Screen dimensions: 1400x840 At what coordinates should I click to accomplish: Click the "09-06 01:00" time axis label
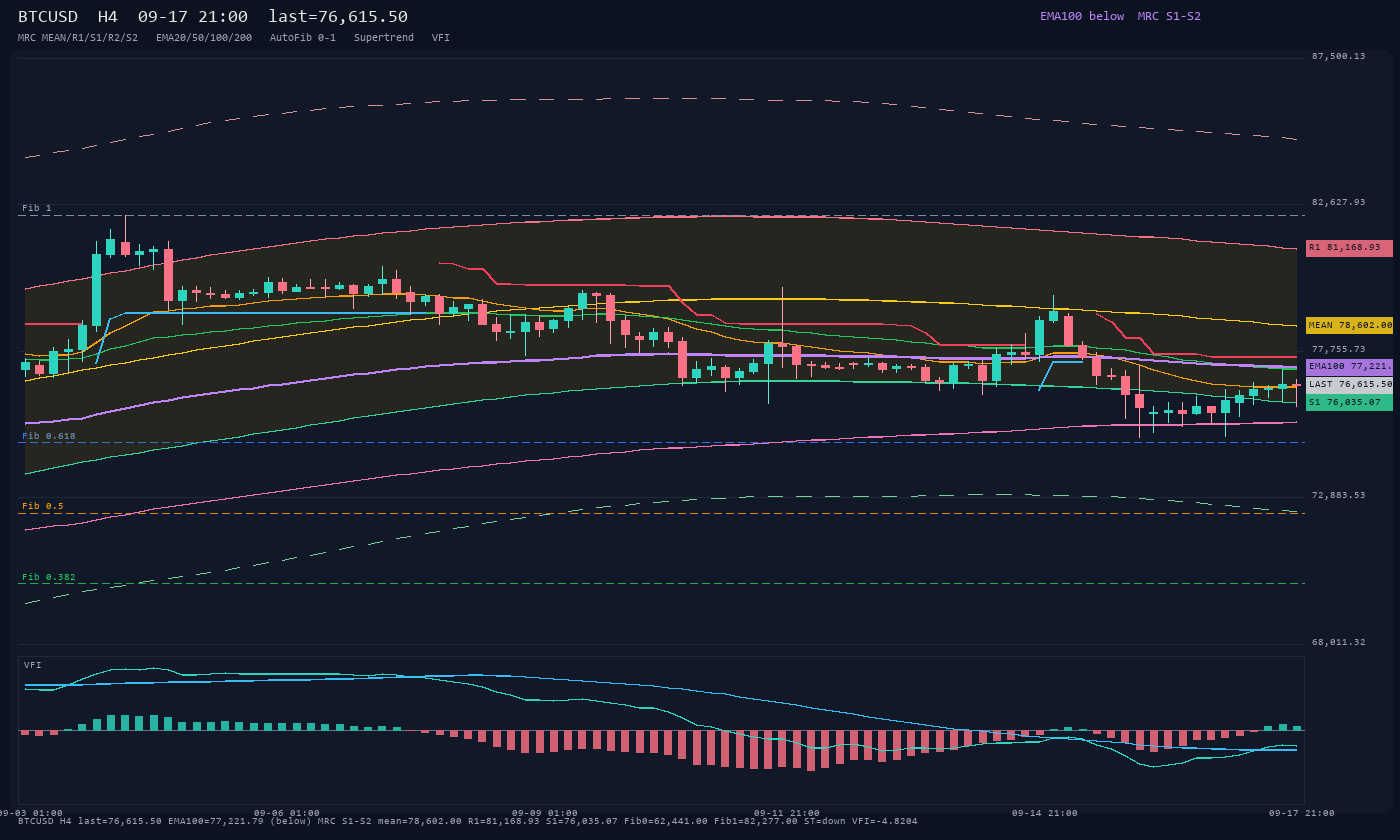point(287,813)
